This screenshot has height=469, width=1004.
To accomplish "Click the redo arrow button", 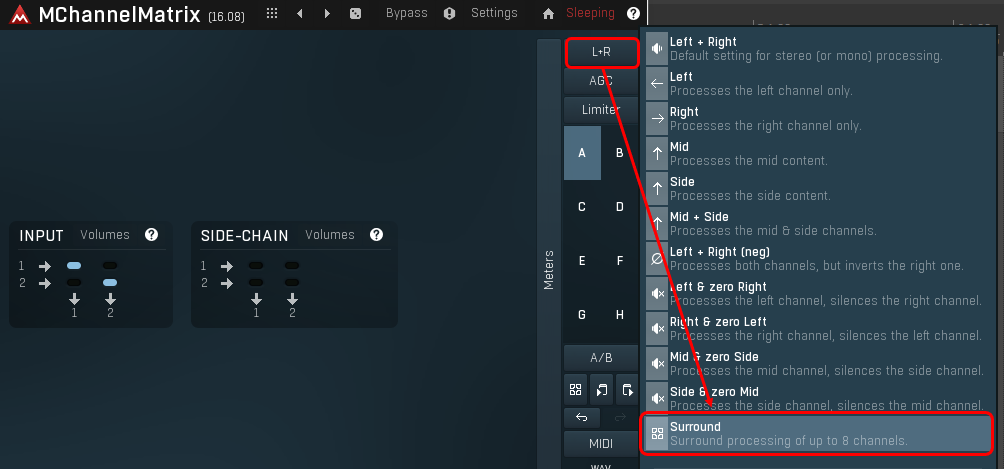I will tap(620, 418).
